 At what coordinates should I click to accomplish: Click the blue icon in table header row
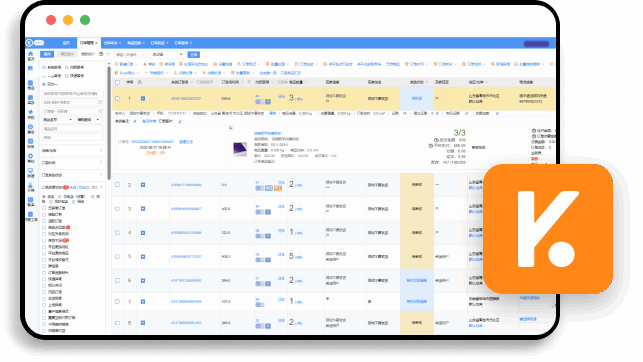pos(140,82)
